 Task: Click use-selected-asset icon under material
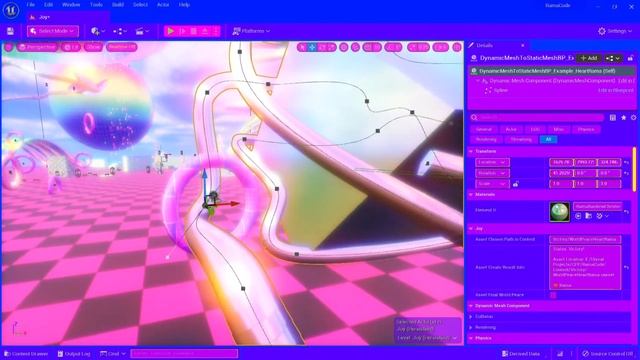(x=578, y=216)
